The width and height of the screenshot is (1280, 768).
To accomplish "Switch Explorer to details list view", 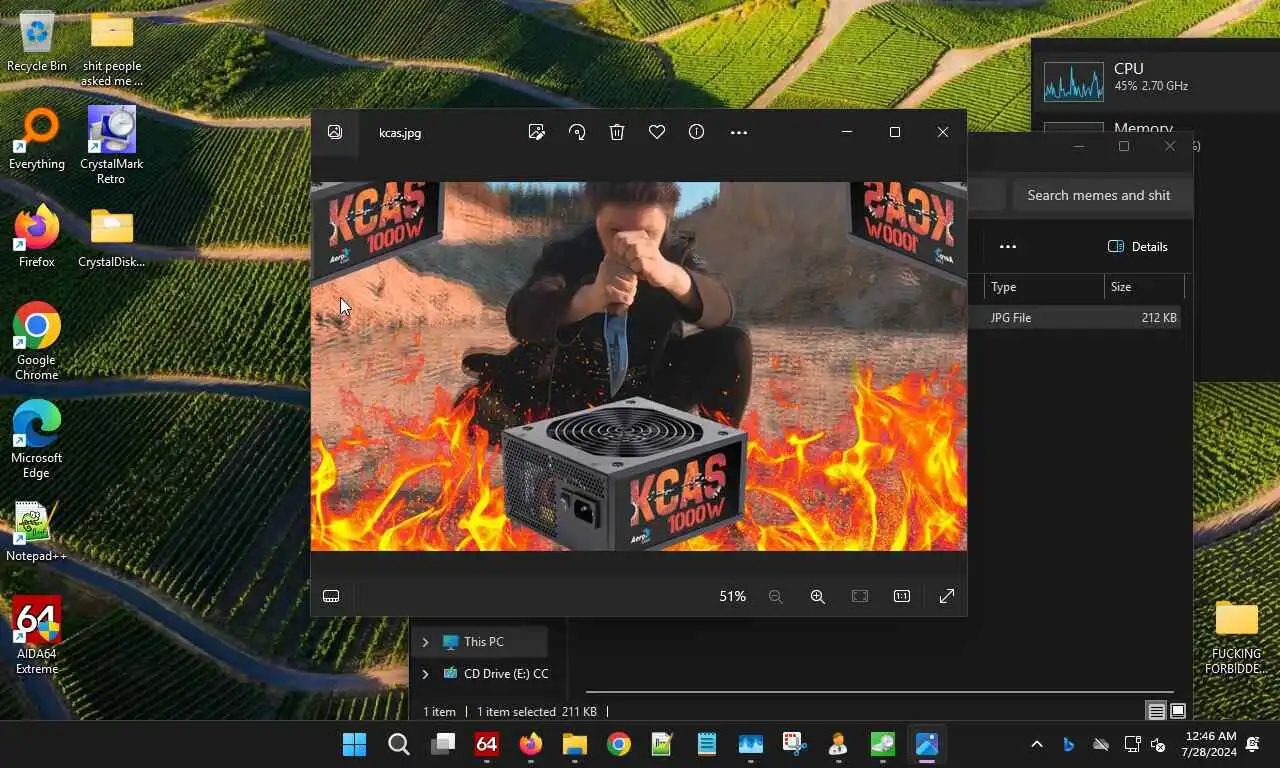I will click(x=1156, y=711).
